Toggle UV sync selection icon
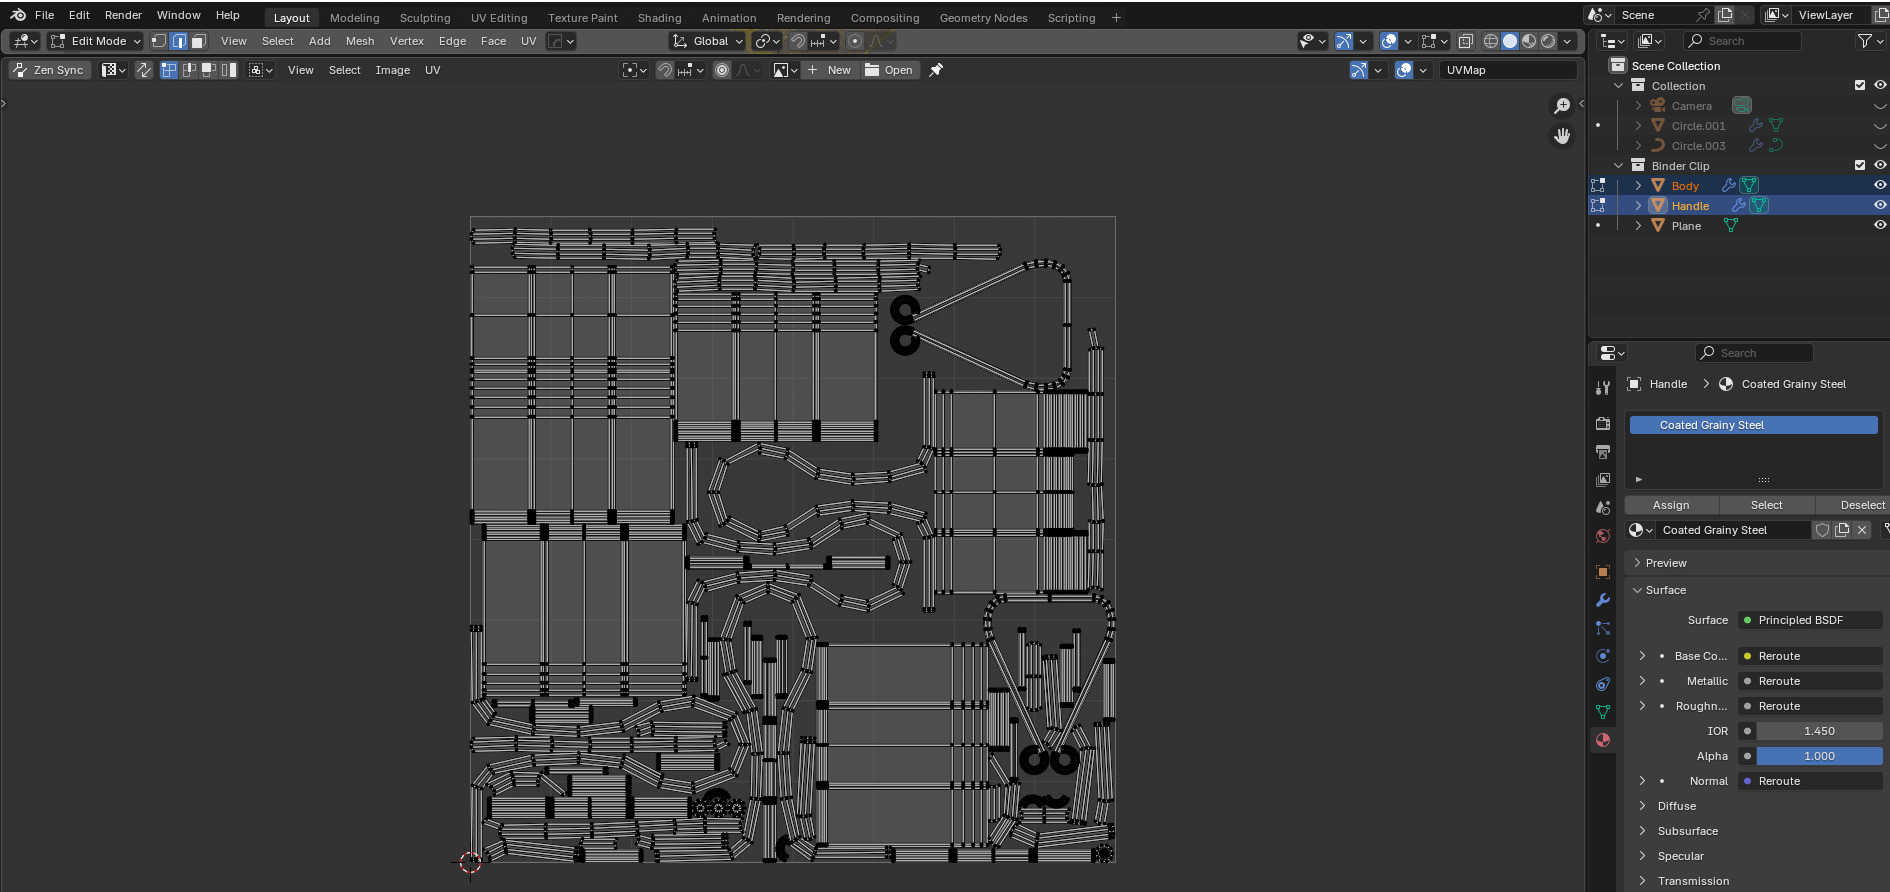Viewport: 1890px width, 892px height. pyautogui.click(x=144, y=70)
